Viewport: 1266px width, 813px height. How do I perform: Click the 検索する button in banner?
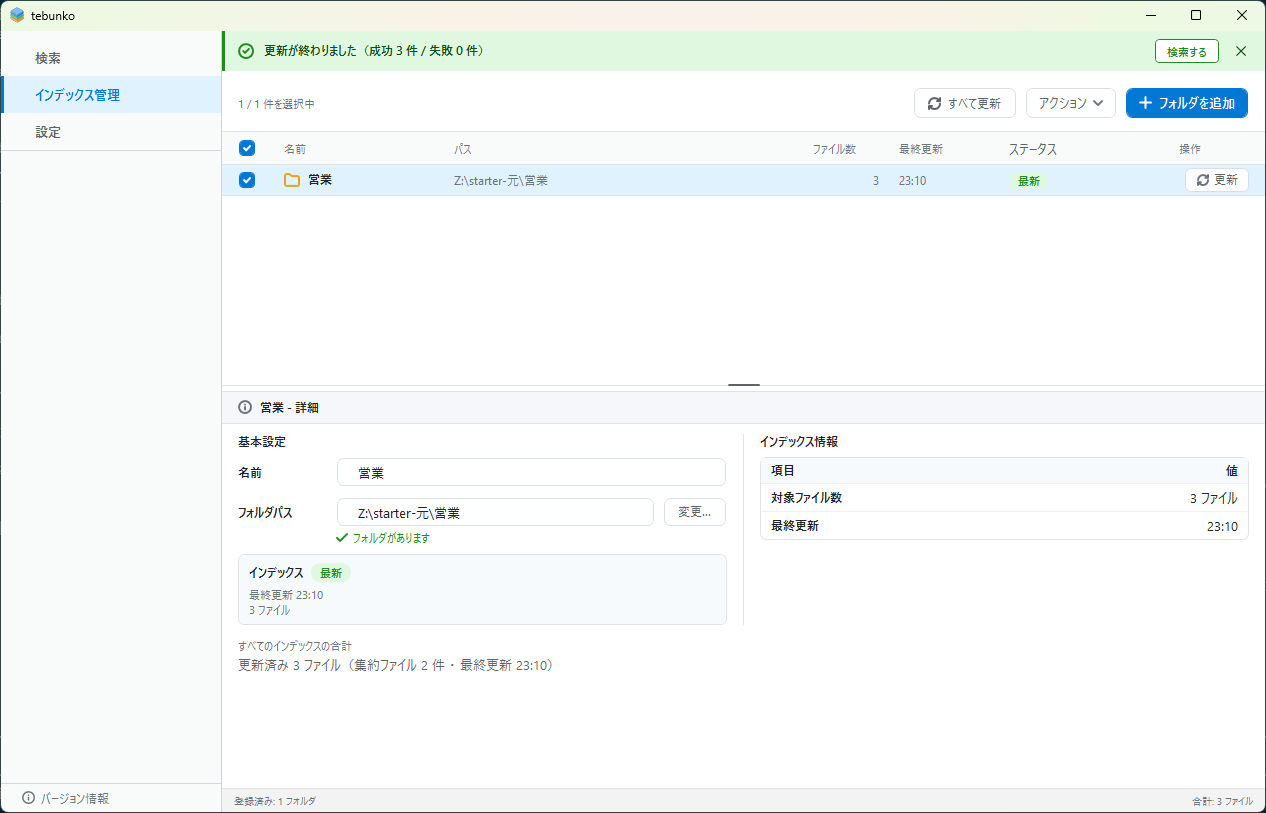[1187, 51]
